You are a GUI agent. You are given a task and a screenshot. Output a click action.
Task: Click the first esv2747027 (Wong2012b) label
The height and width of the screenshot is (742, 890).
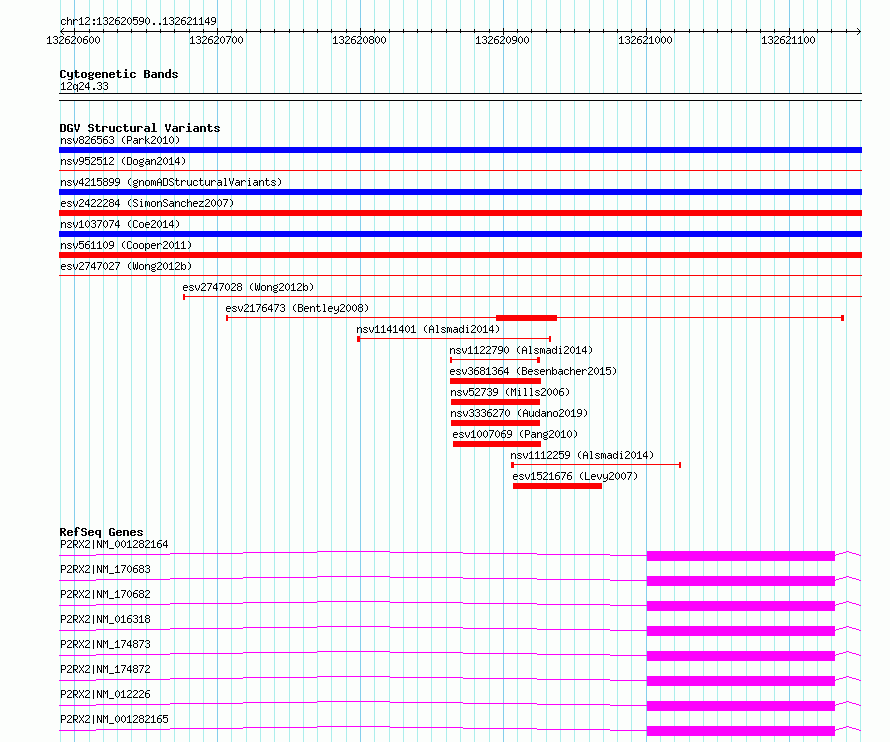[x=126, y=266]
